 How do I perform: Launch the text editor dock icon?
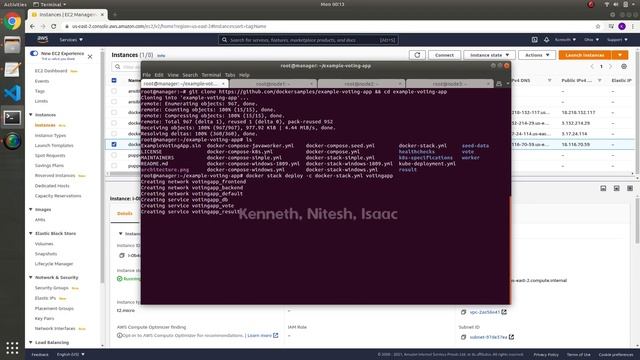(12, 69)
